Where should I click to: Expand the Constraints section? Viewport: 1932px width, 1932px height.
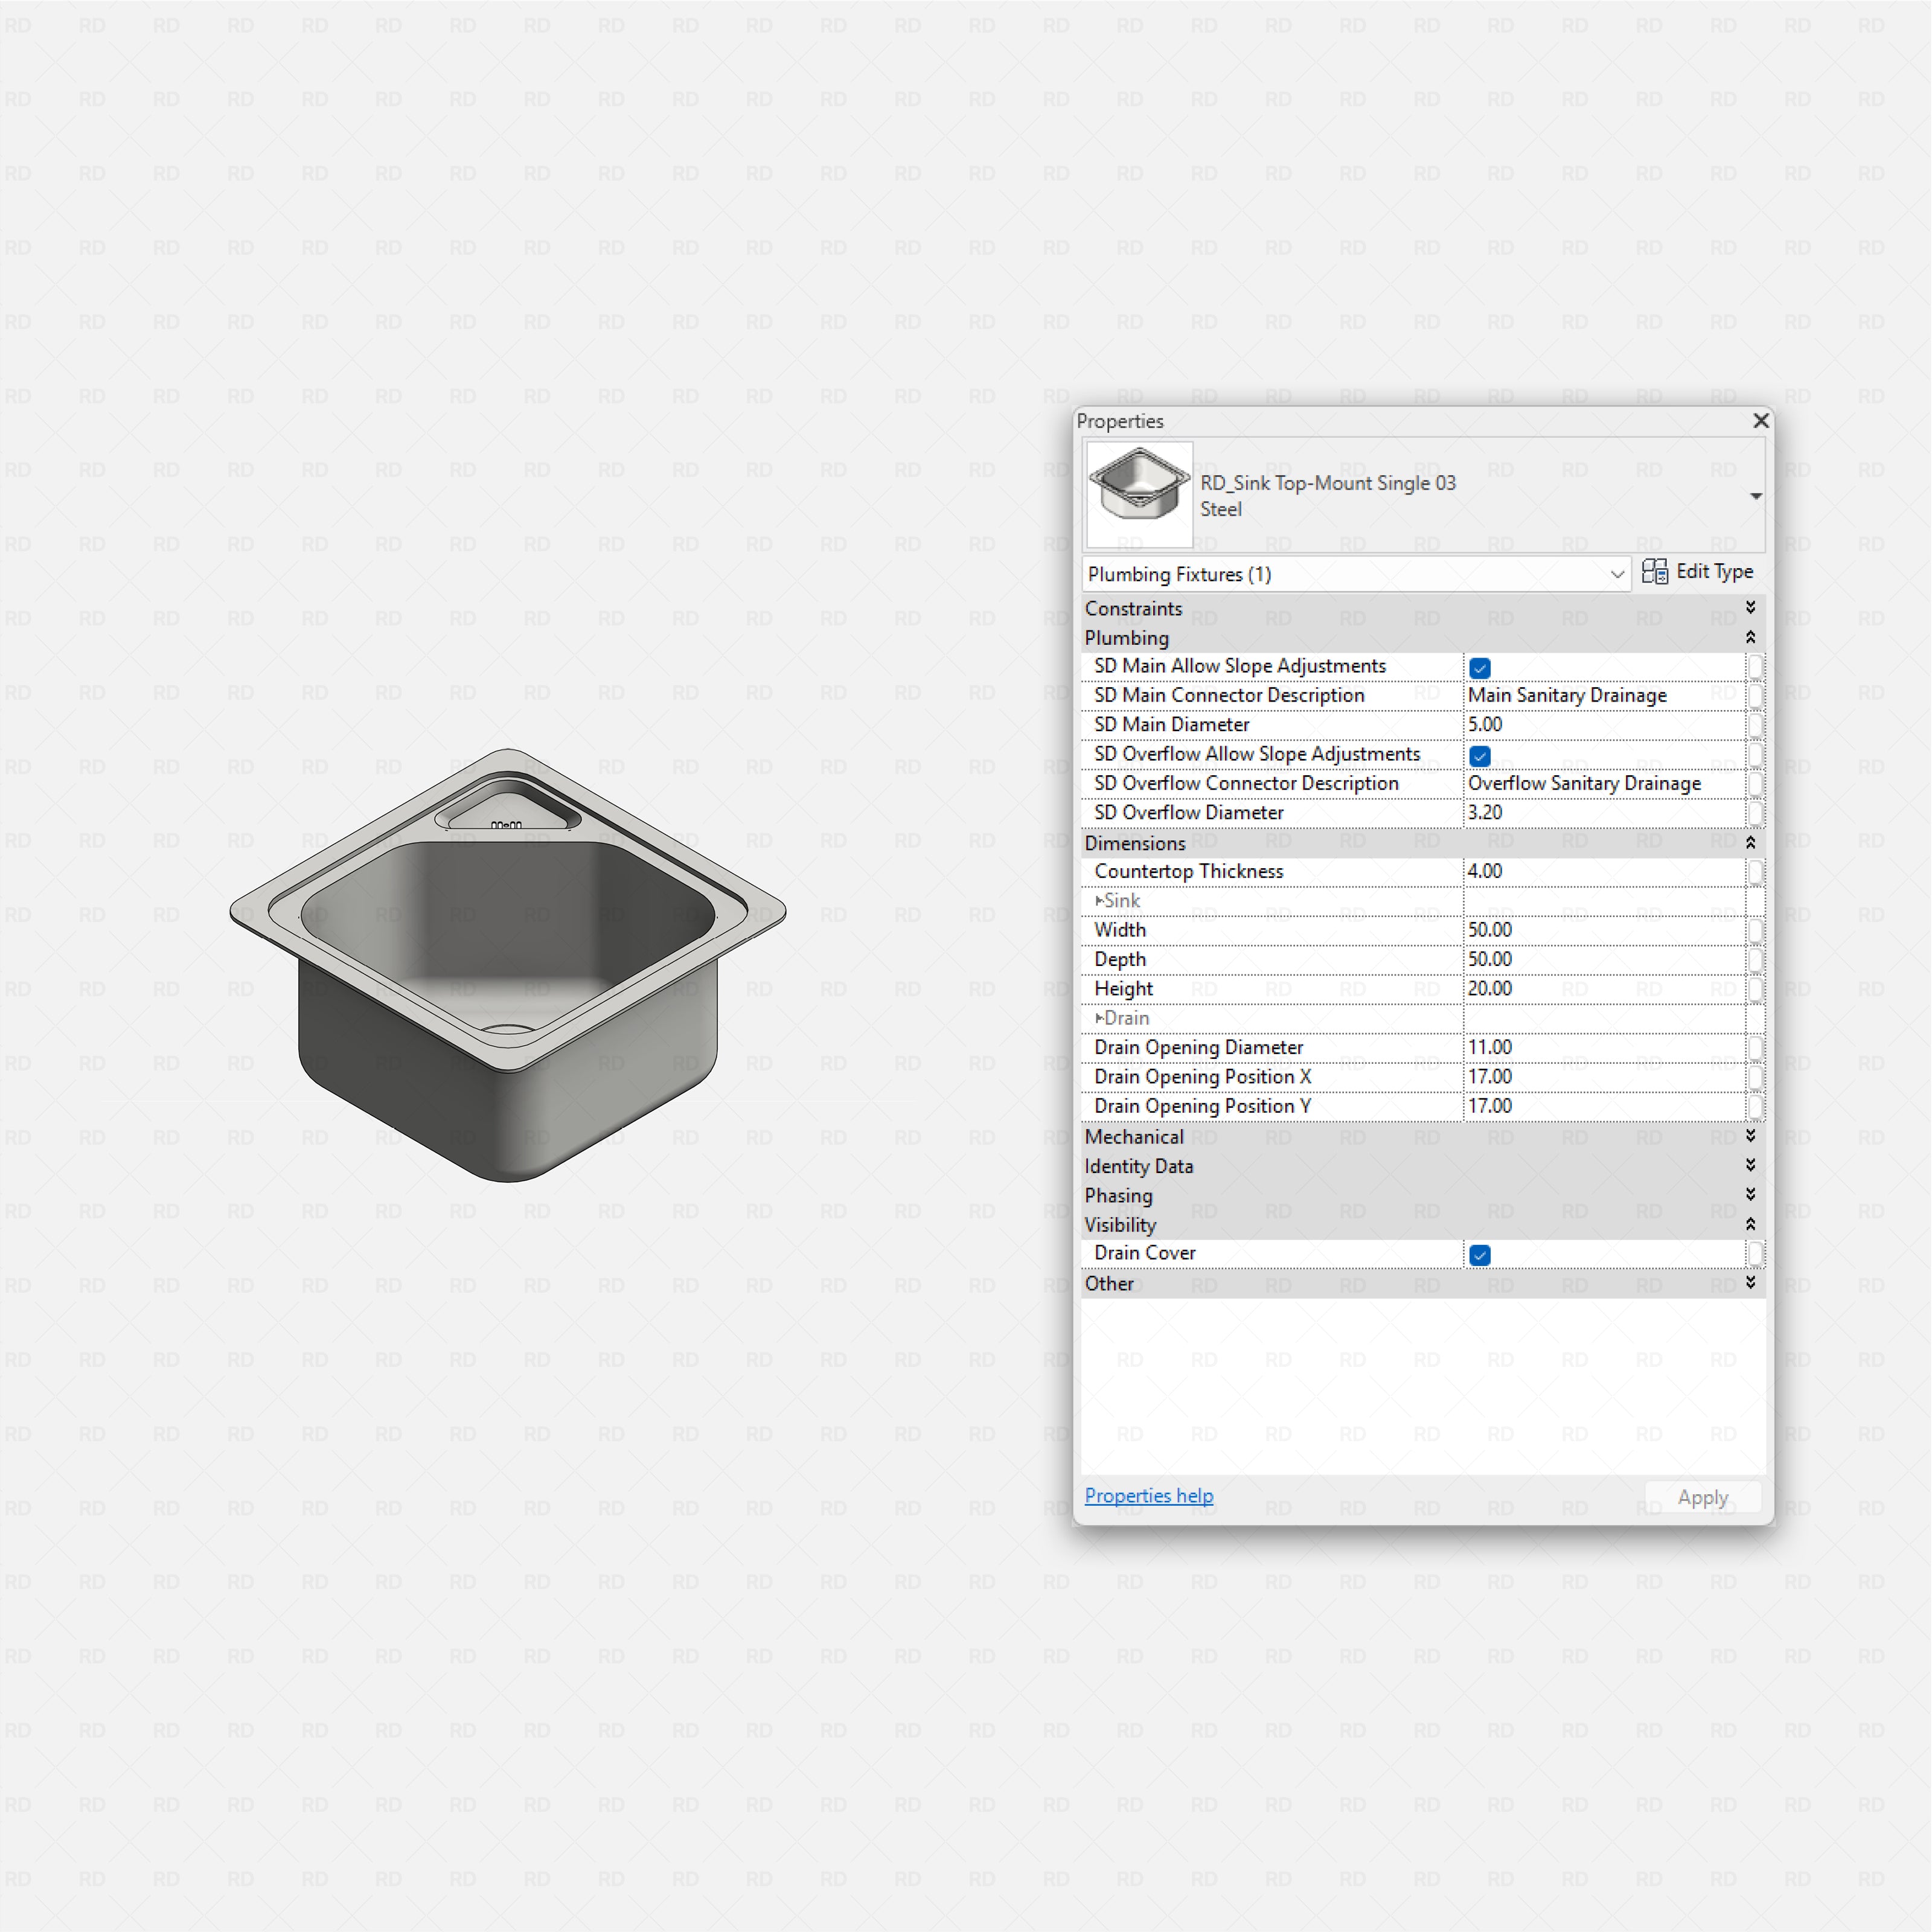(1751, 607)
